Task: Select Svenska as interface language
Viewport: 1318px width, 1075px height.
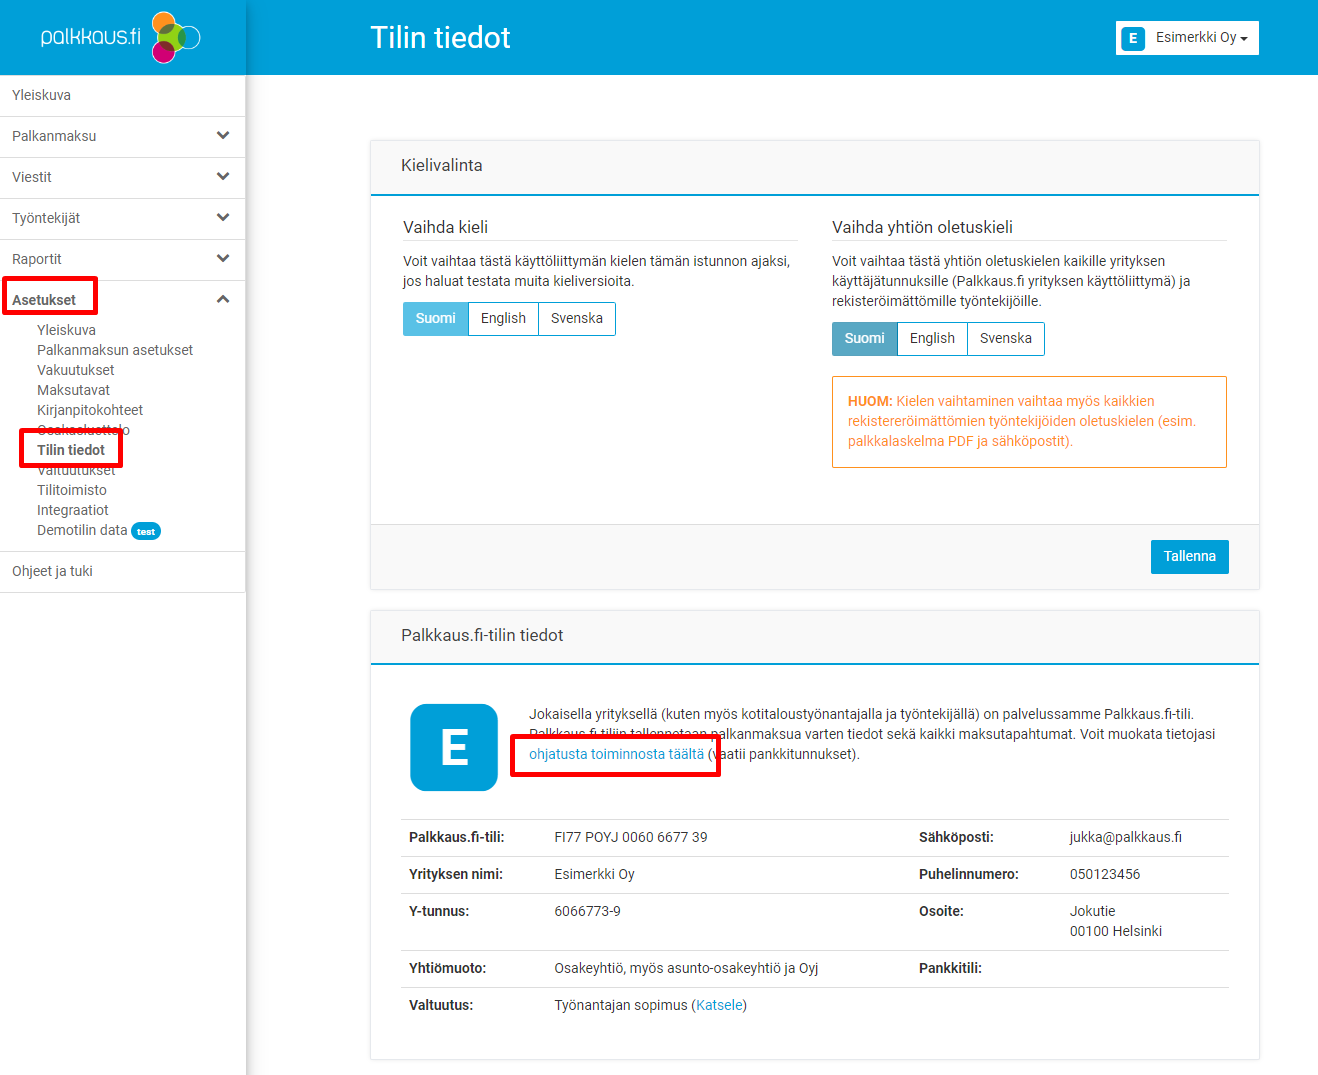Action: pos(576,318)
